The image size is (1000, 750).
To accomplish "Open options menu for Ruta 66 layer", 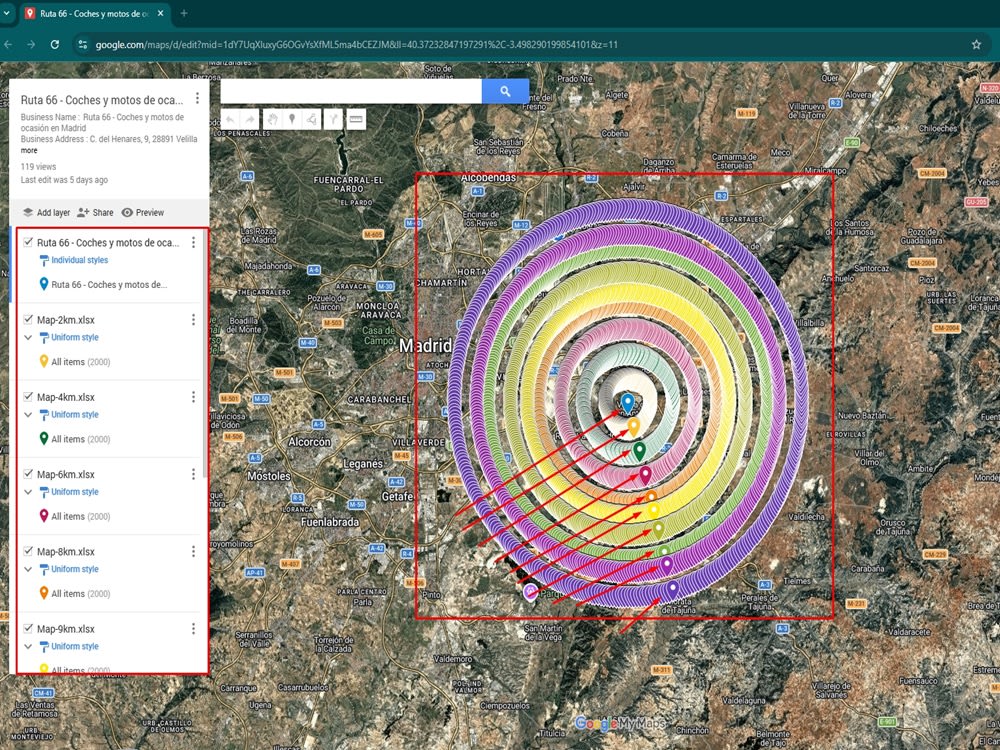I will tap(193, 242).
